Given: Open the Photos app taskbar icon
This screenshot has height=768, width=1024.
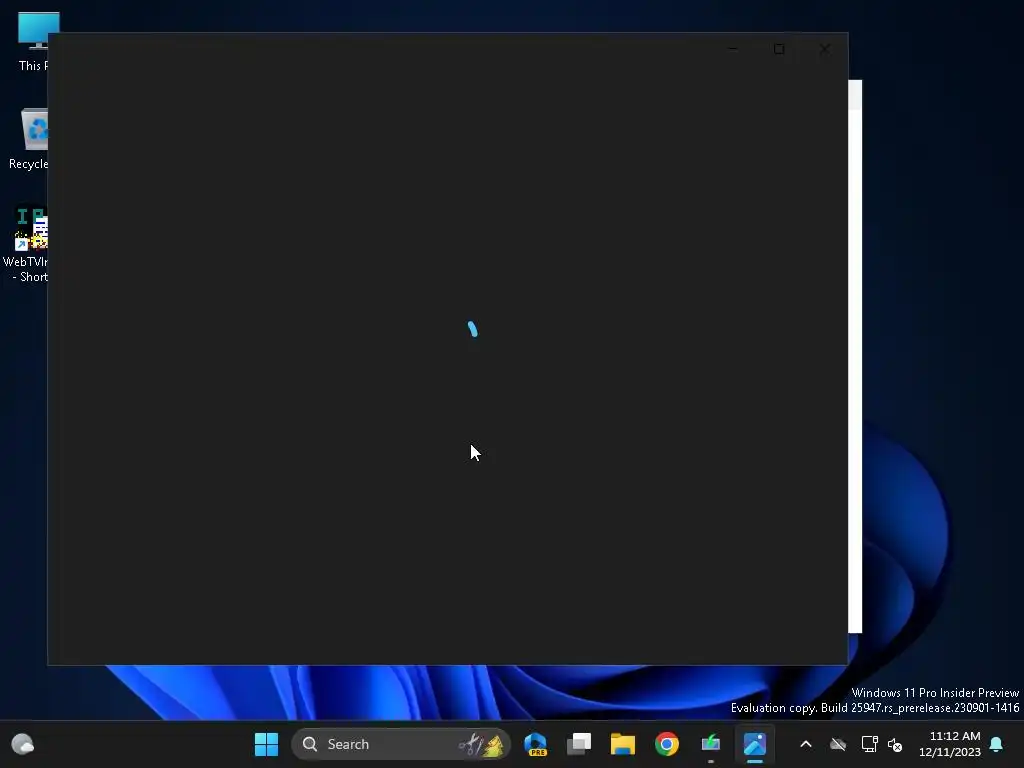Looking at the screenshot, I should pyautogui.click(x=754, y=744).
